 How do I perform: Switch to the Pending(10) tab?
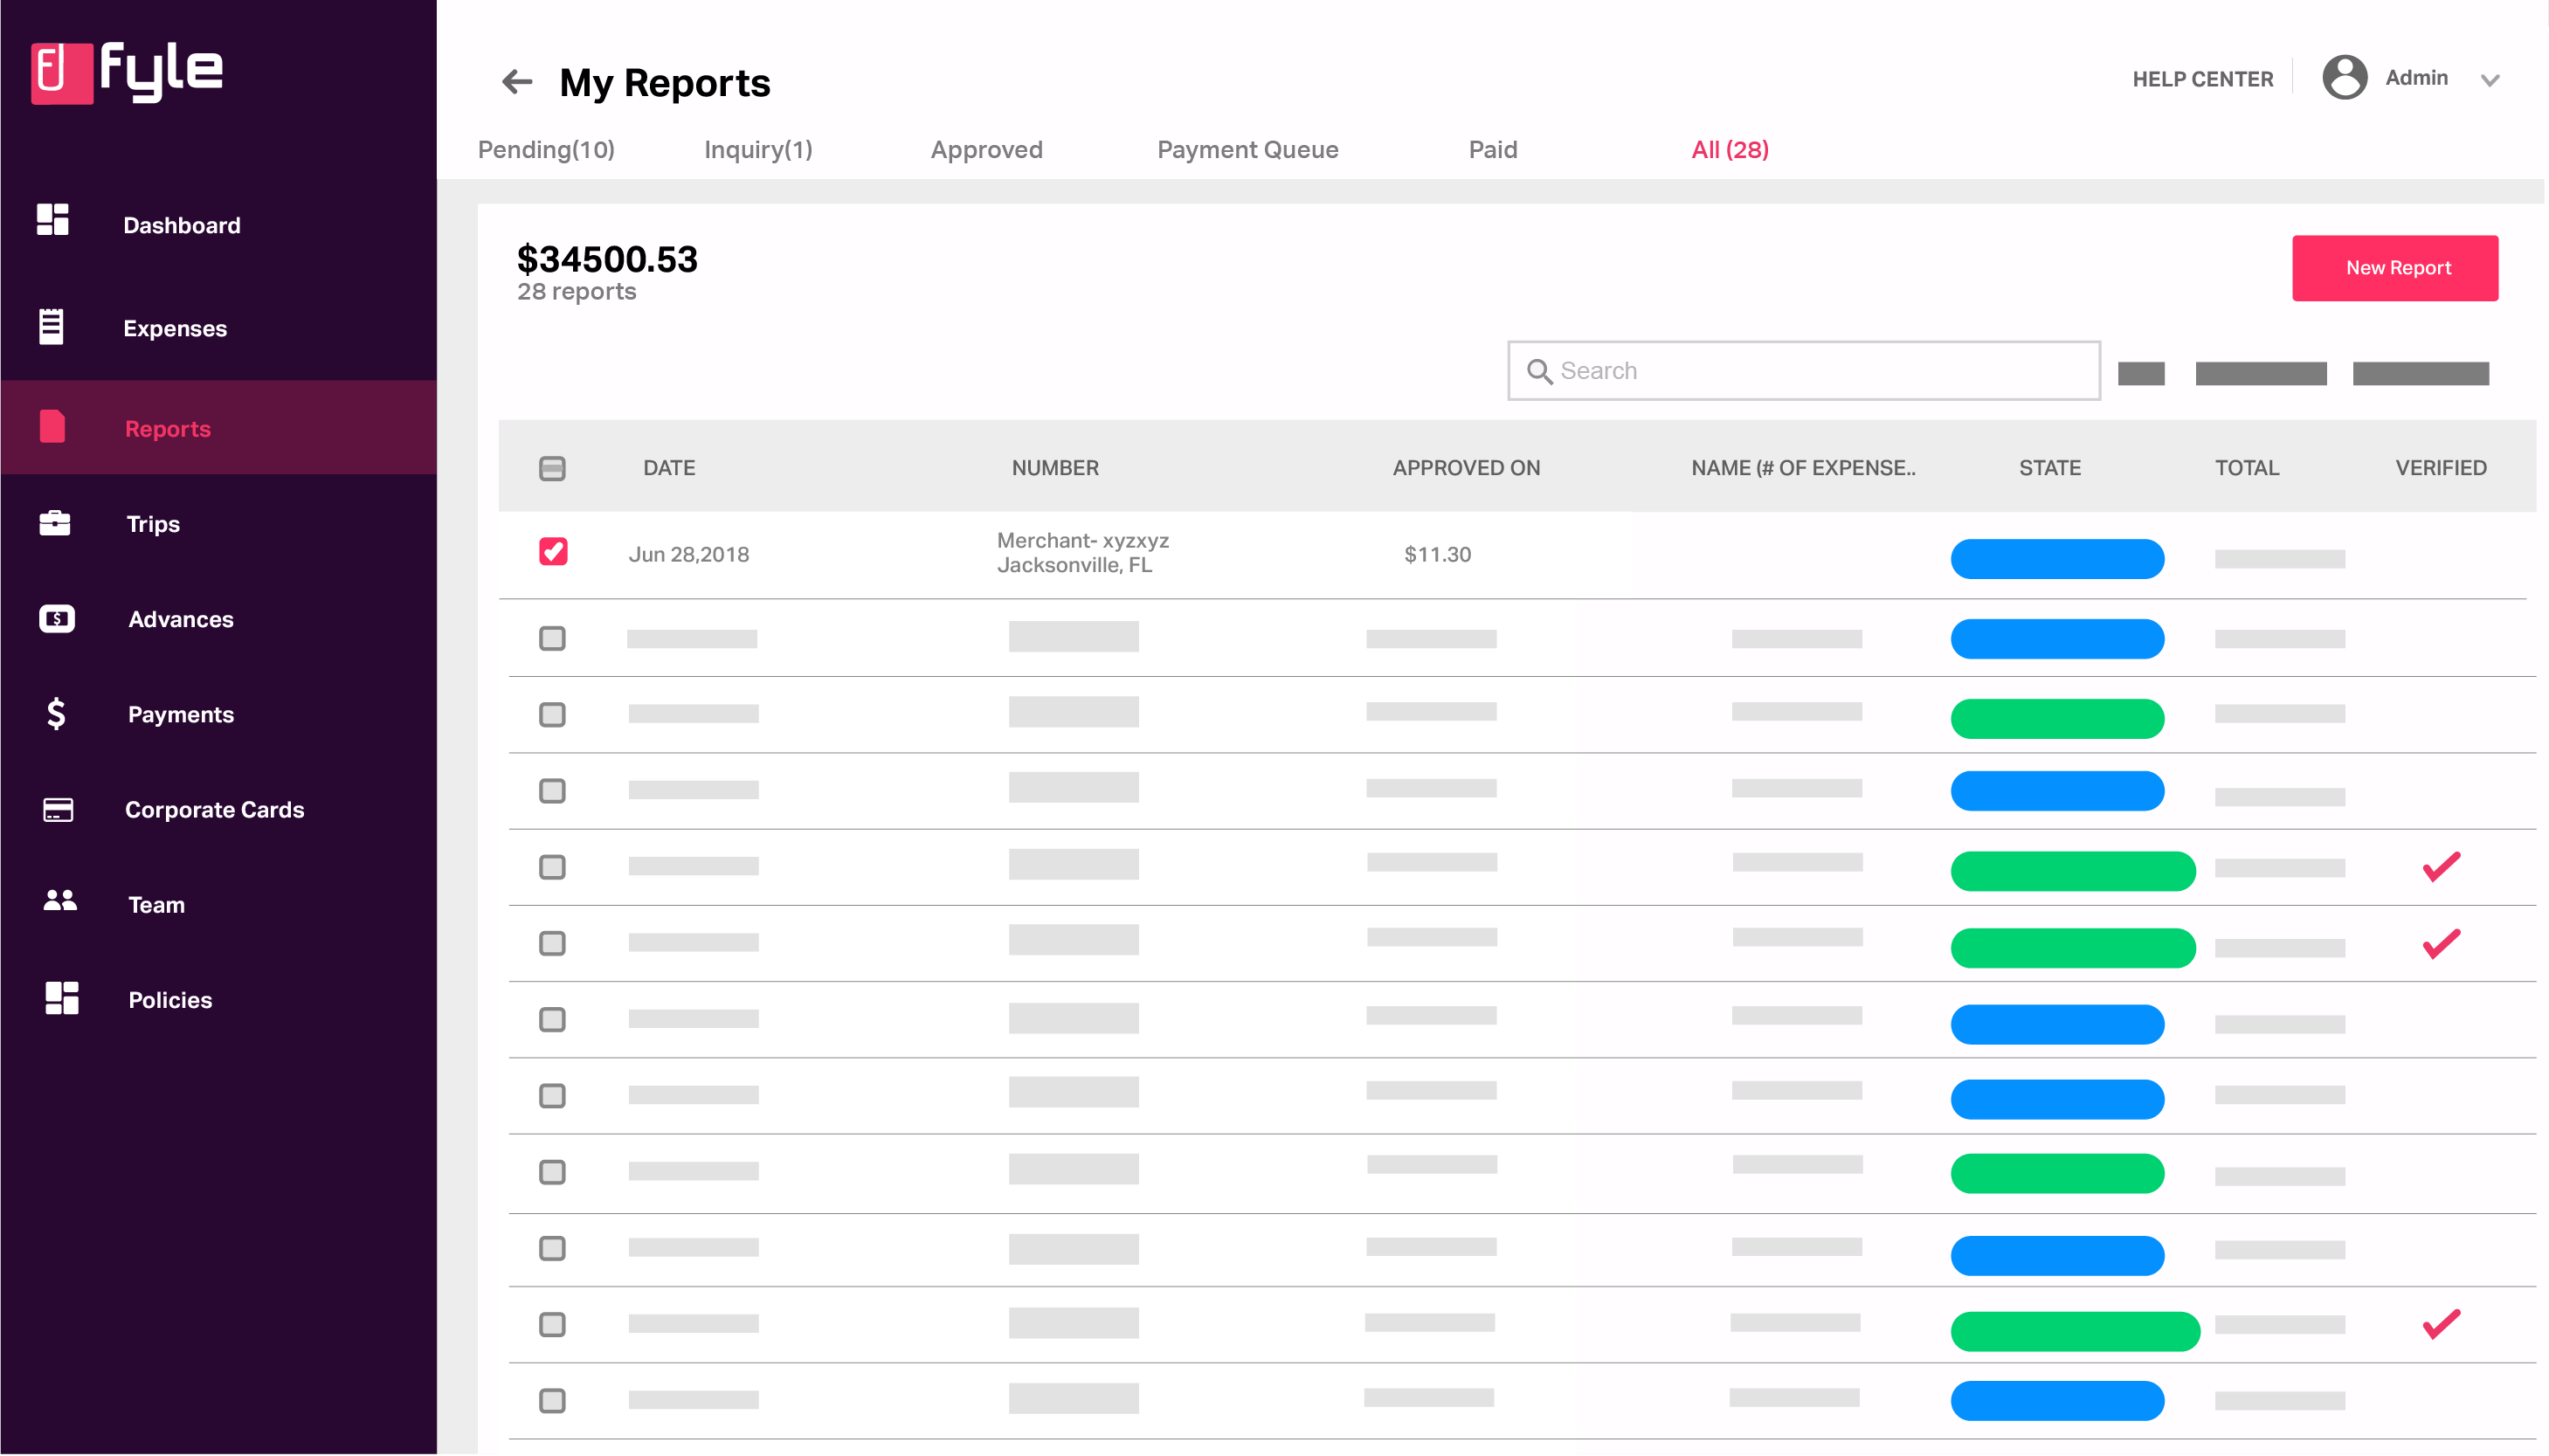546,150
